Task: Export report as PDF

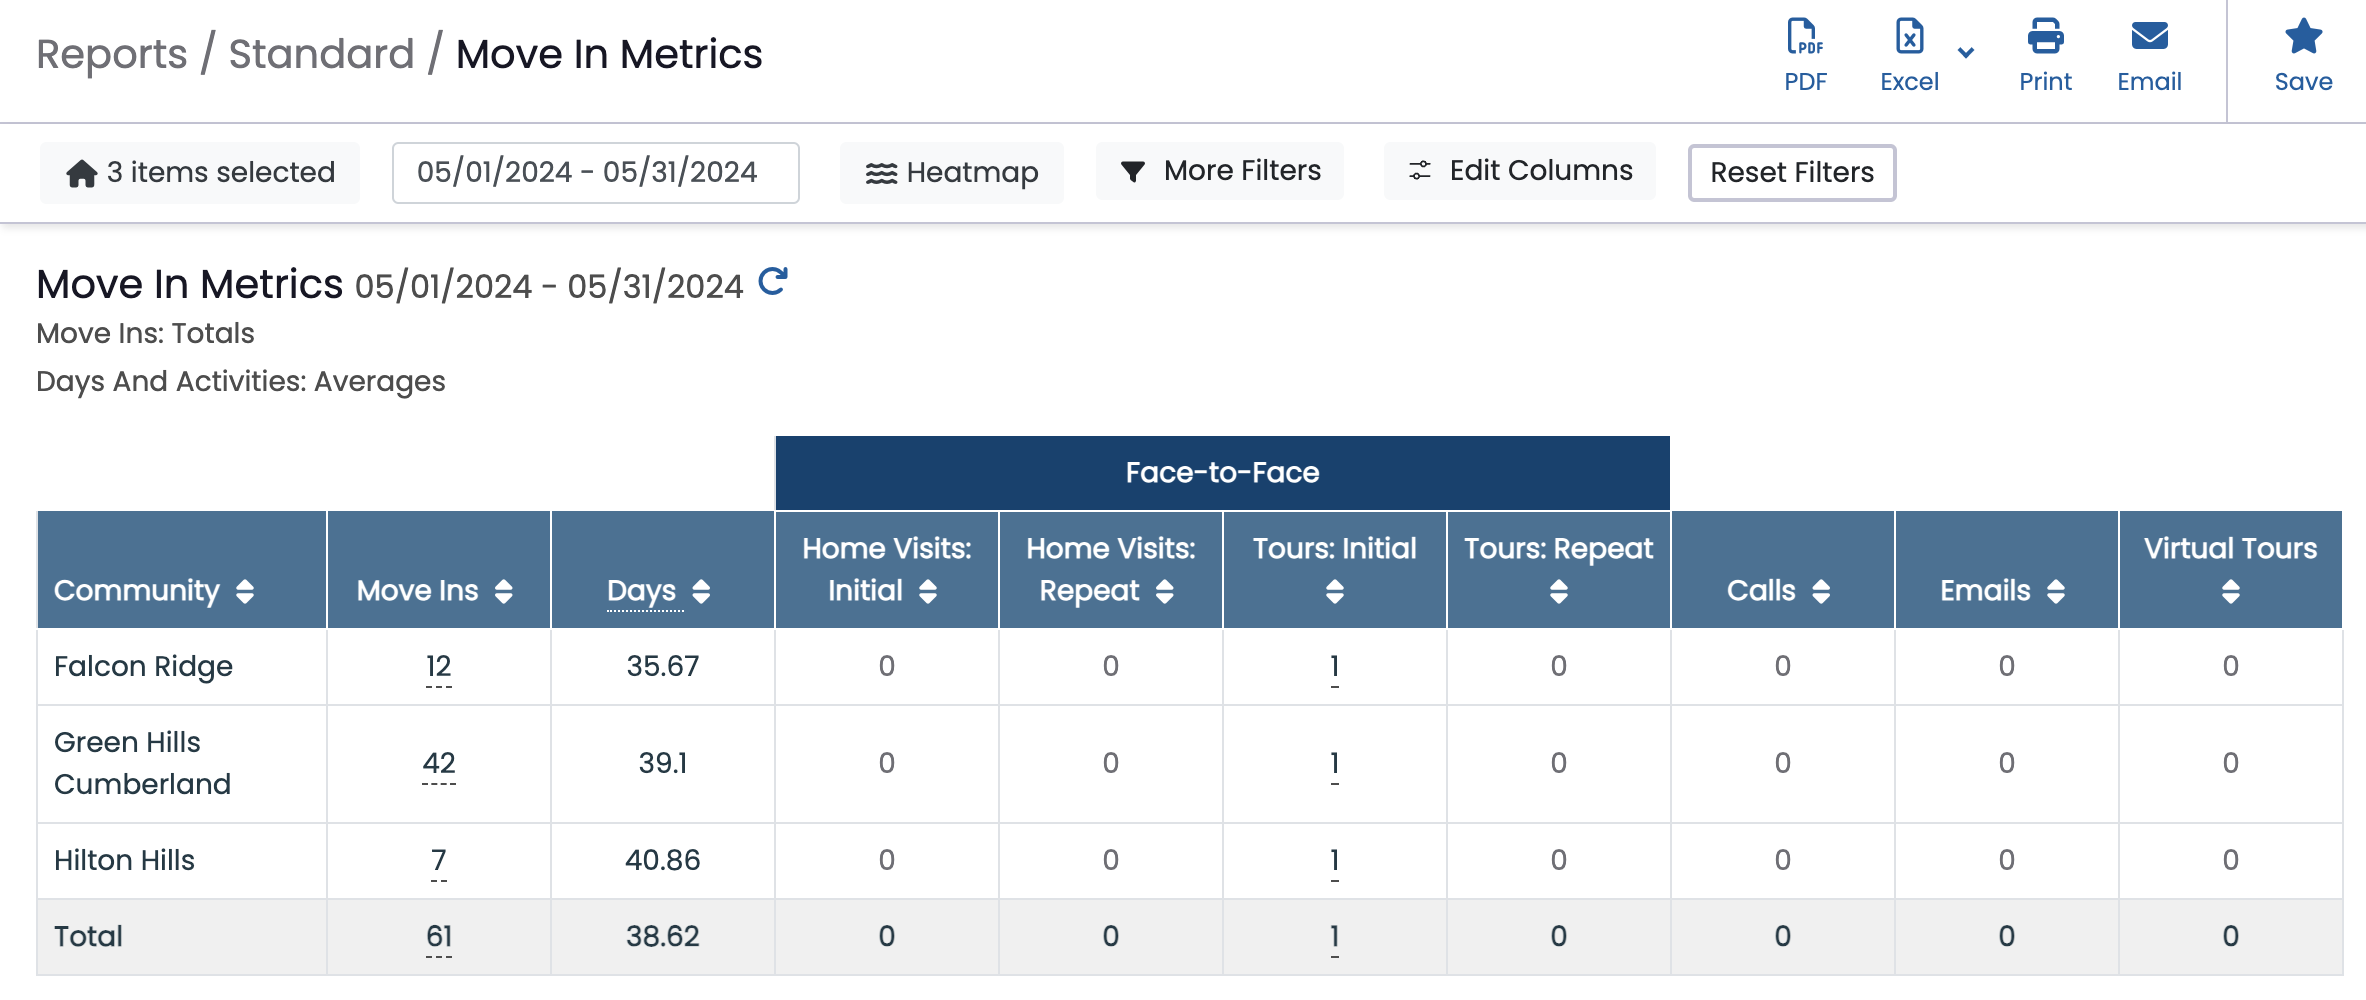Action: [1805, 56]
